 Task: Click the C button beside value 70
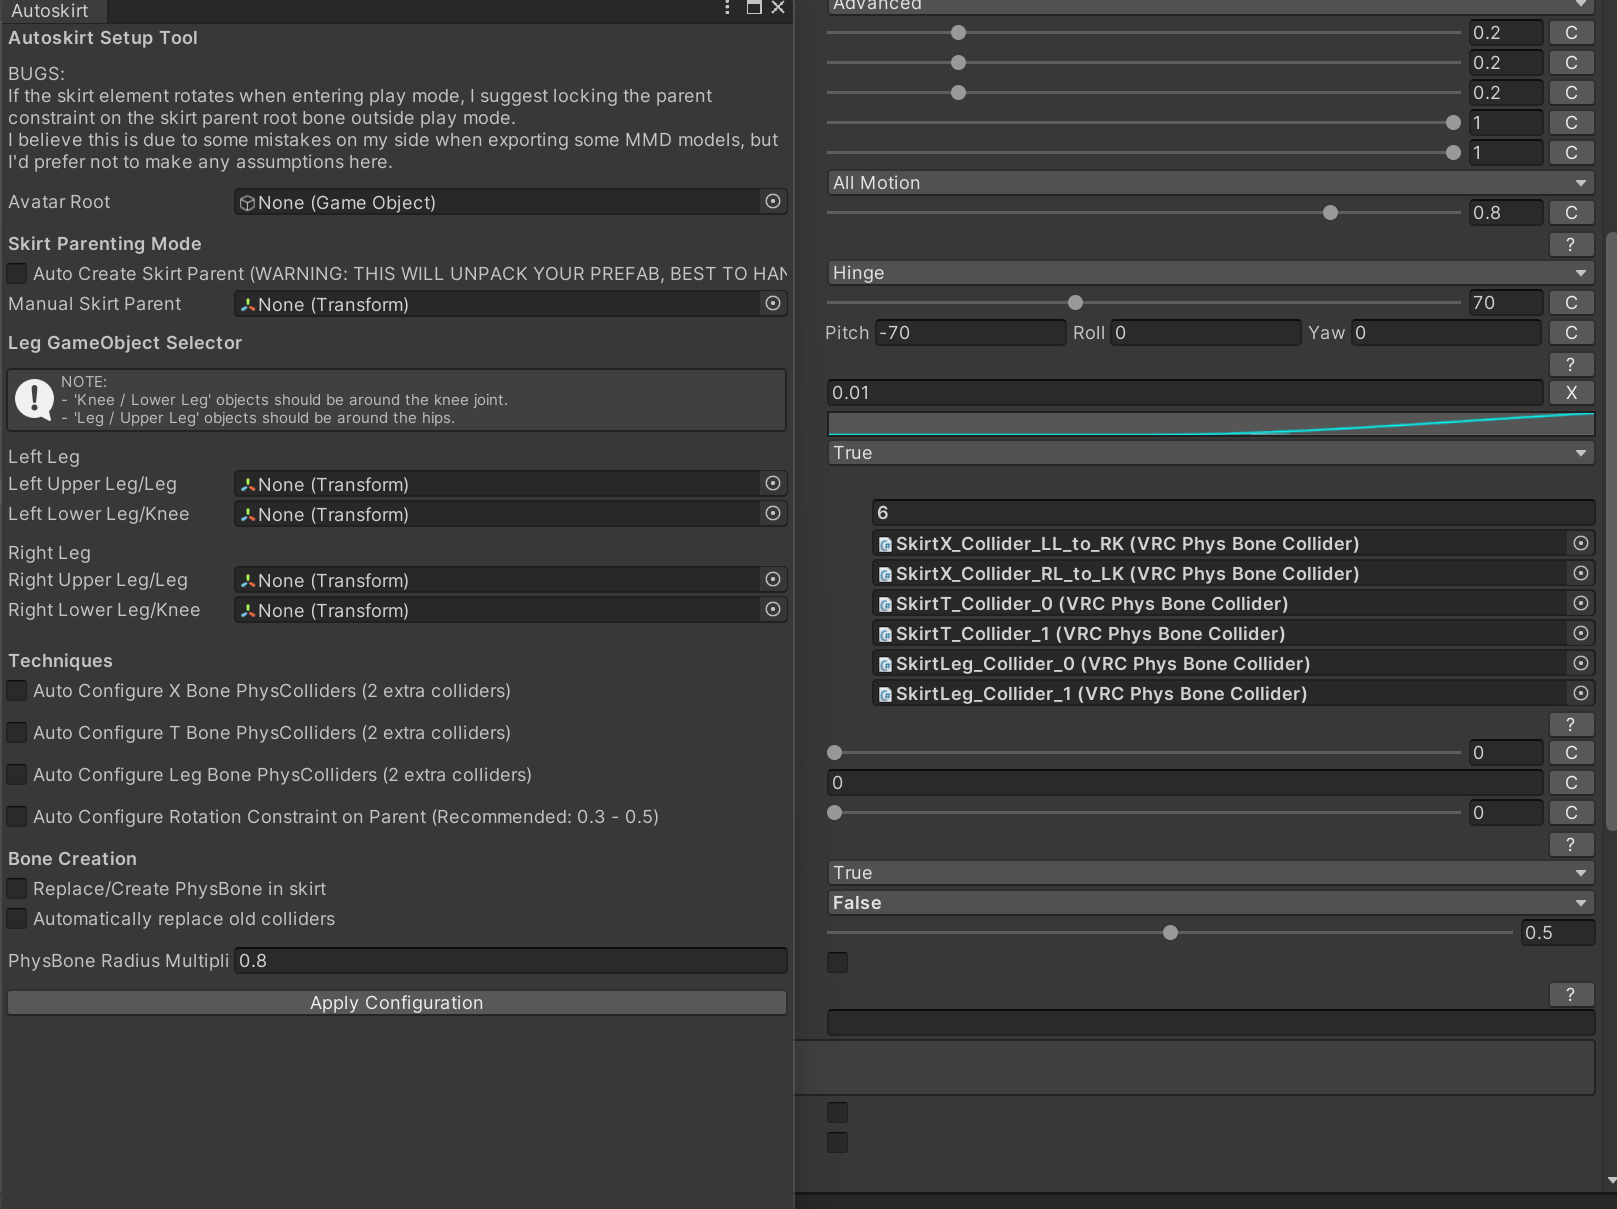1571,303
